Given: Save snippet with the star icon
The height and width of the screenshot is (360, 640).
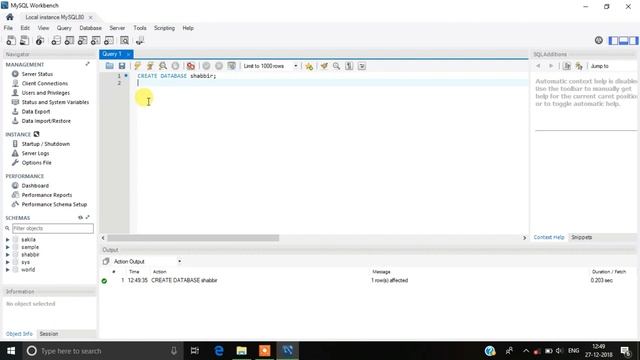Looking at the screenshot, I should [309, 66].
